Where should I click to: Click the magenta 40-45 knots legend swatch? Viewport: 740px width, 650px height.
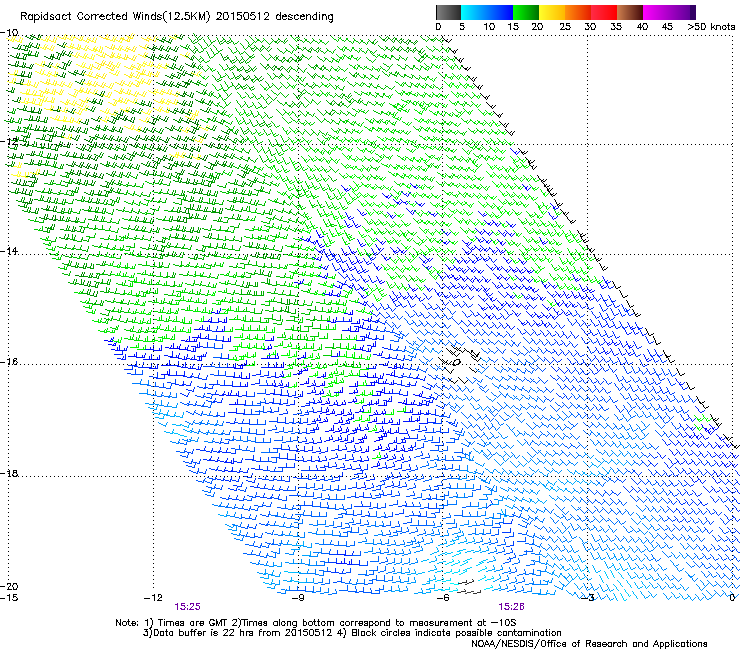pyautogui.click(x=656, y=12)
